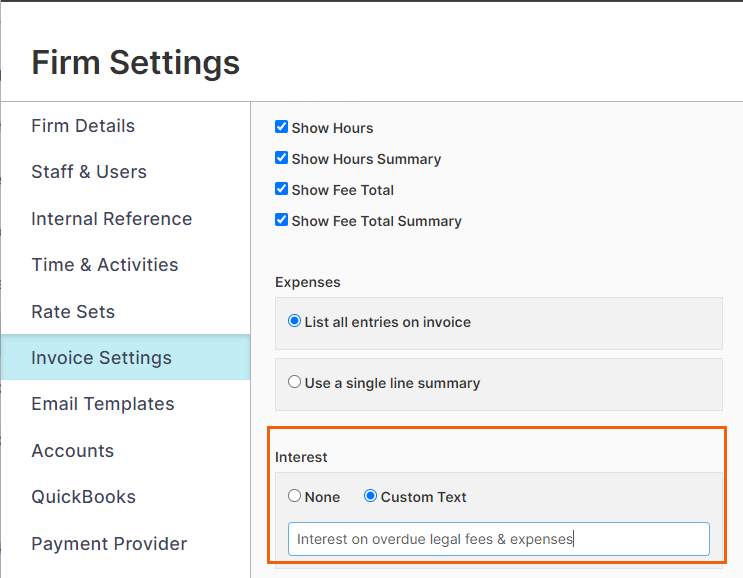This screenshot has height=578, width=743.
Task: Select None for Interest
Action: (x=294, y=497)
